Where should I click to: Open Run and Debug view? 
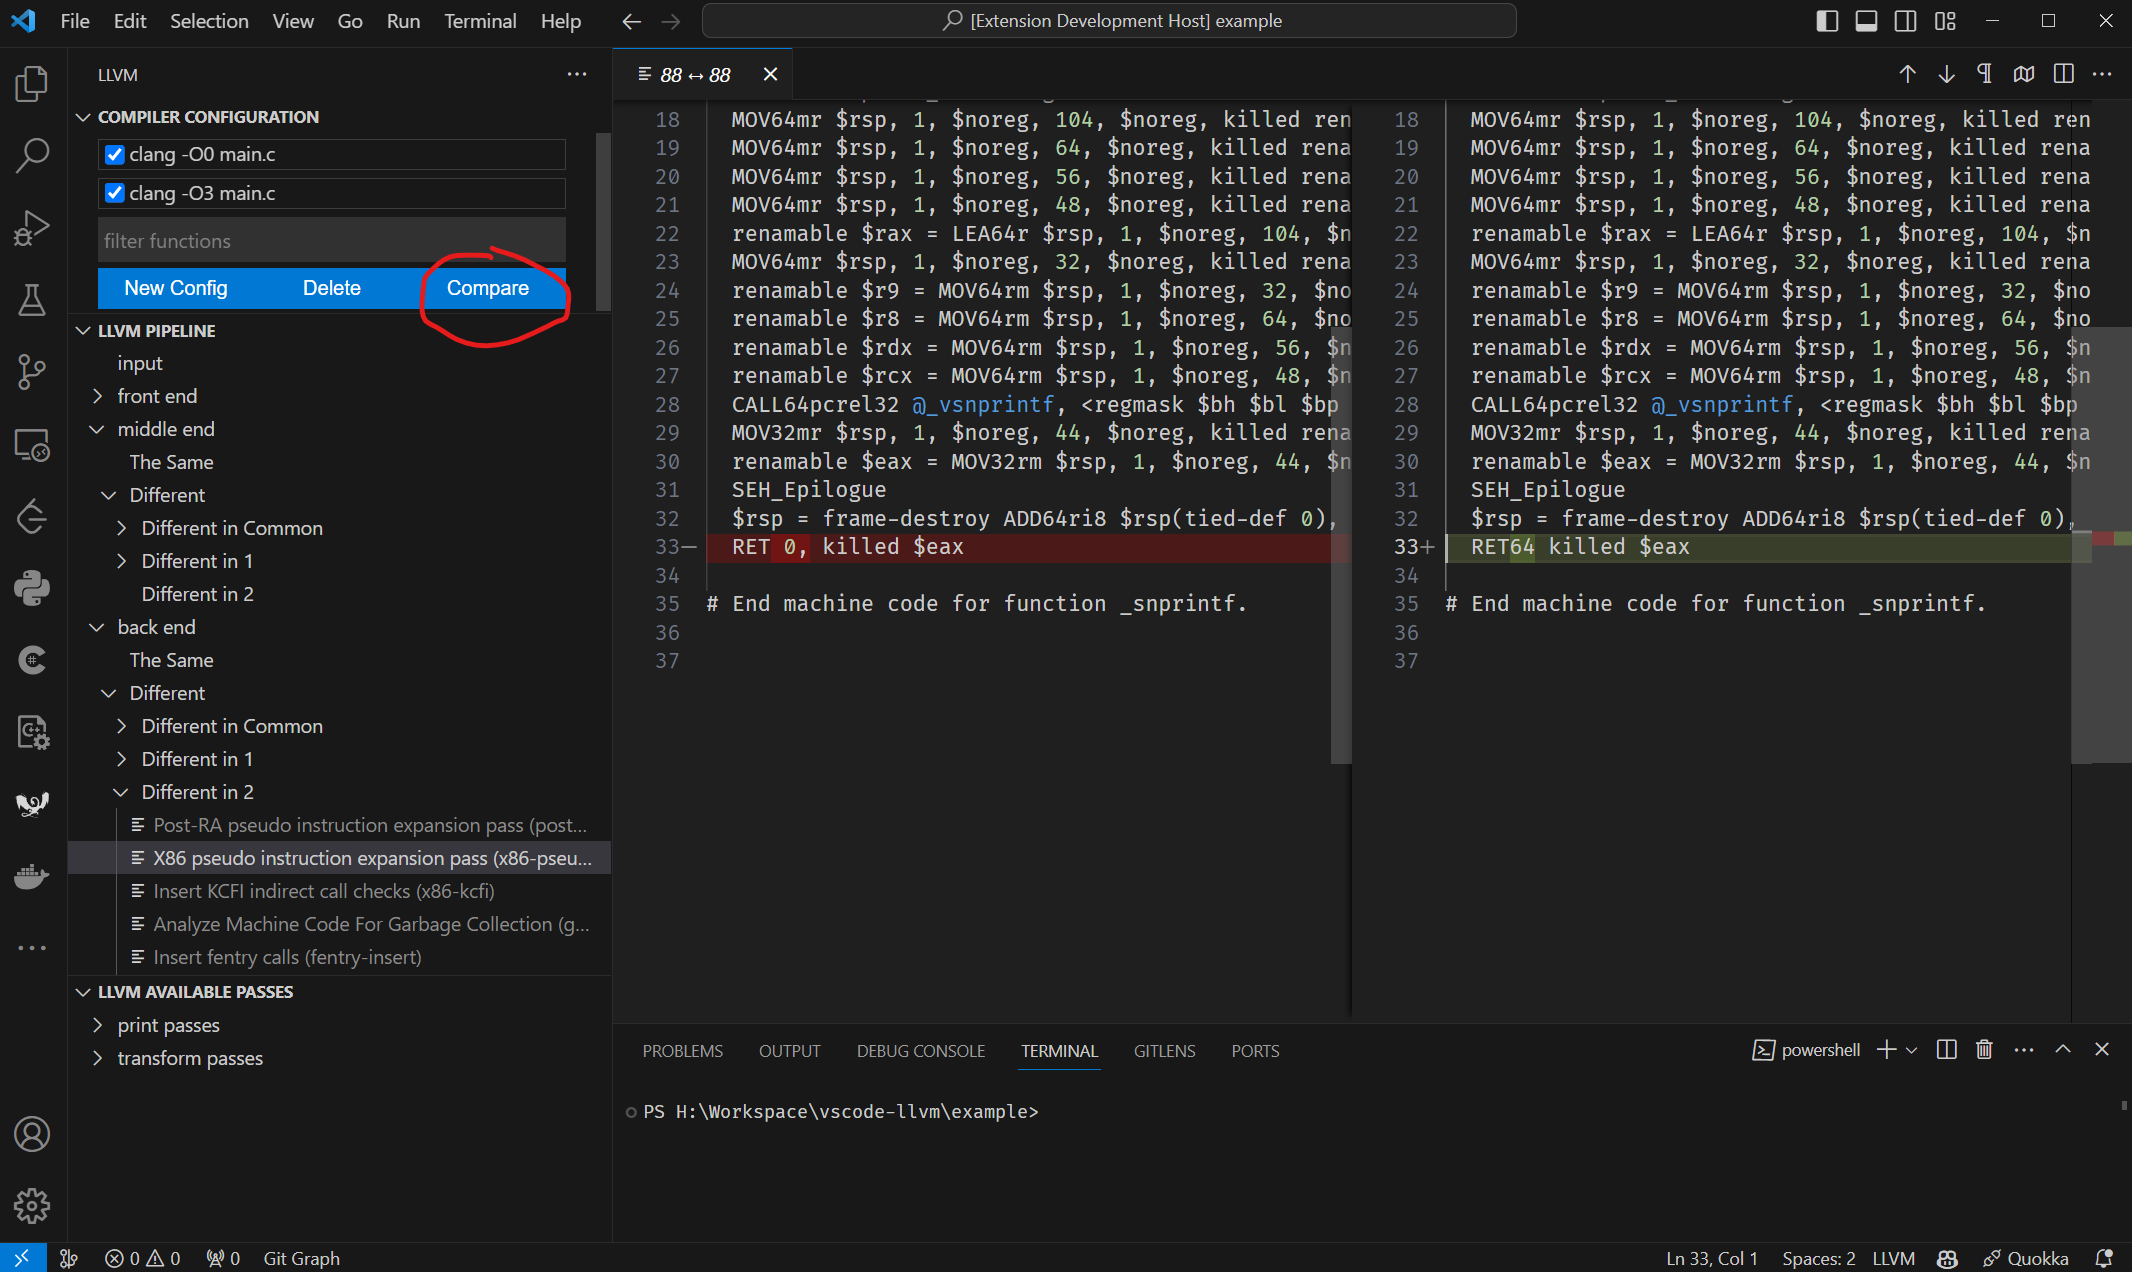pos(32,228)
